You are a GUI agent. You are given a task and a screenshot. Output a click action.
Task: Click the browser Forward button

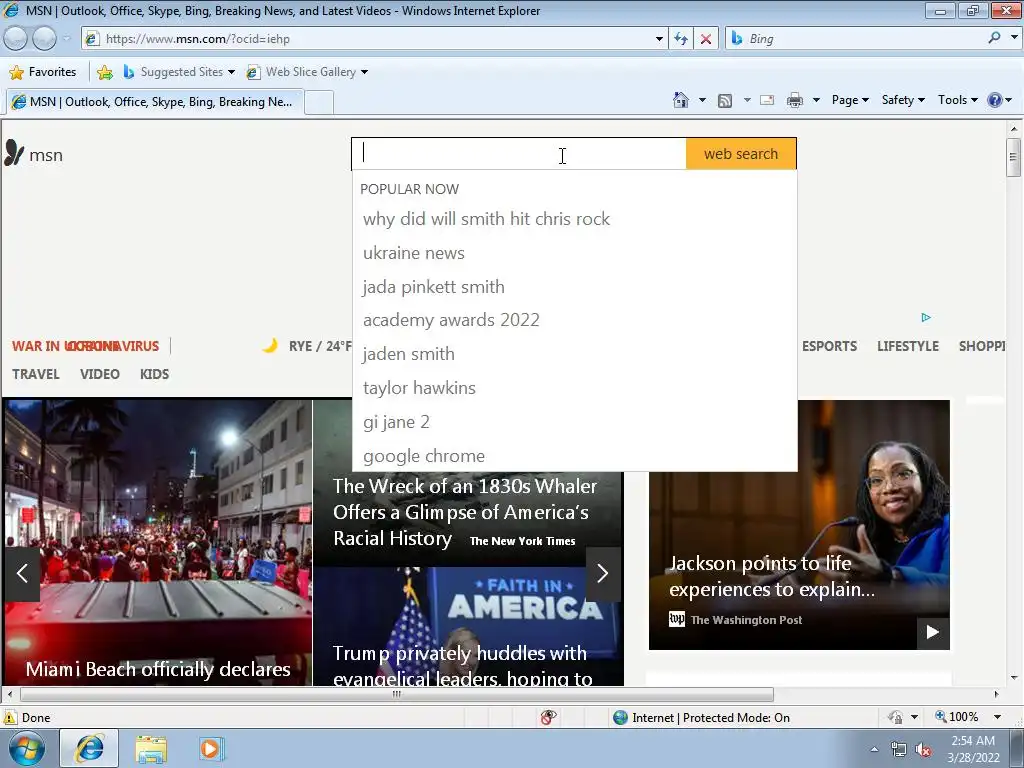pyautogui.click(x=44, y=39)
